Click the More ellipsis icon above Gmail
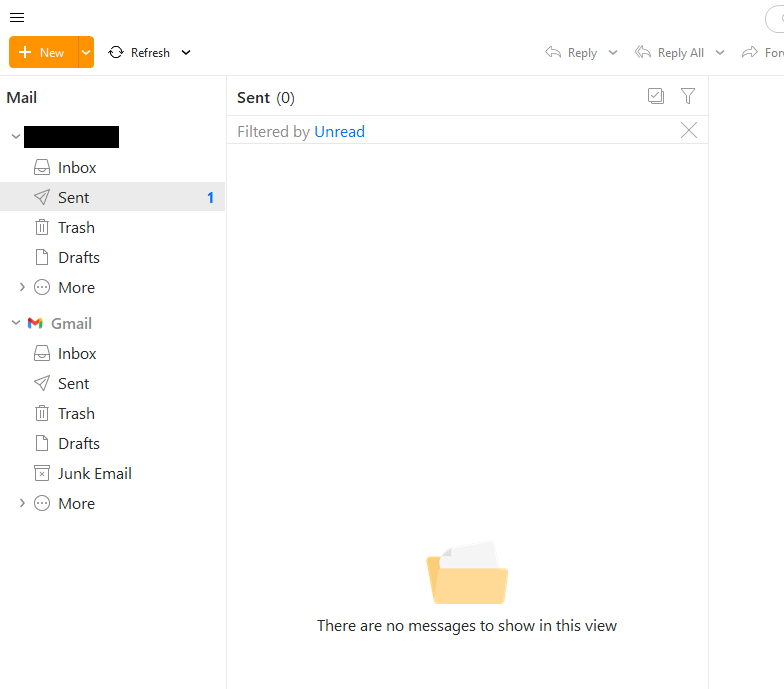 tap(42, 287)
